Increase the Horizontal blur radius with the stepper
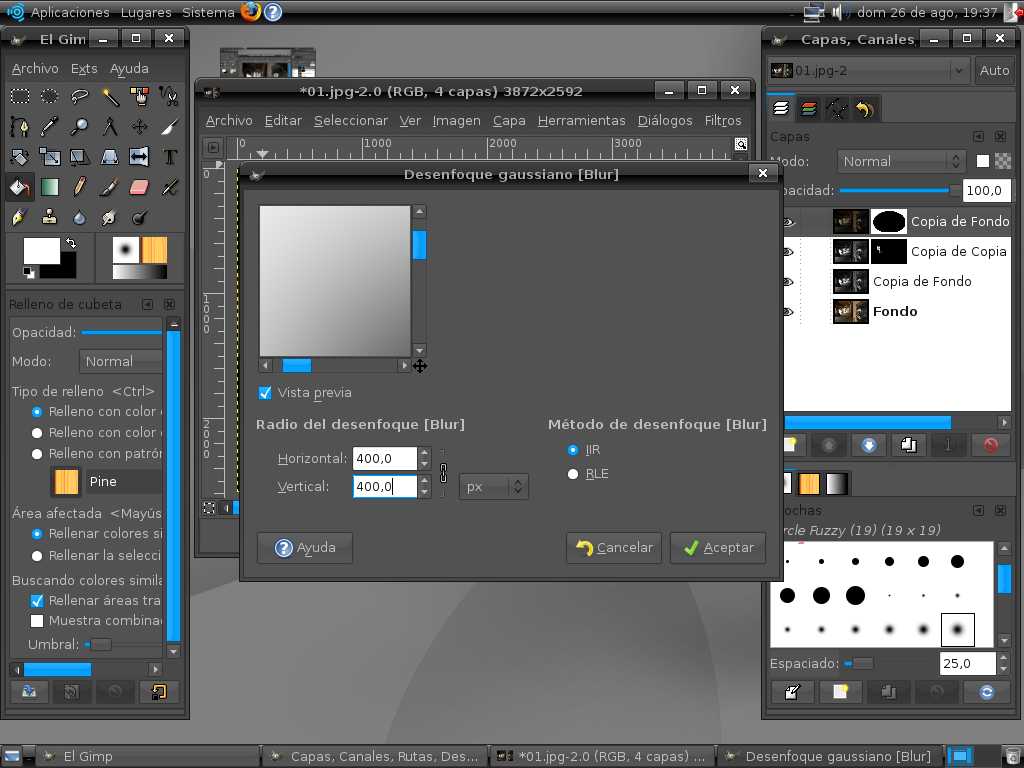This screenshot has height=768, width=1024. (424, 452)
